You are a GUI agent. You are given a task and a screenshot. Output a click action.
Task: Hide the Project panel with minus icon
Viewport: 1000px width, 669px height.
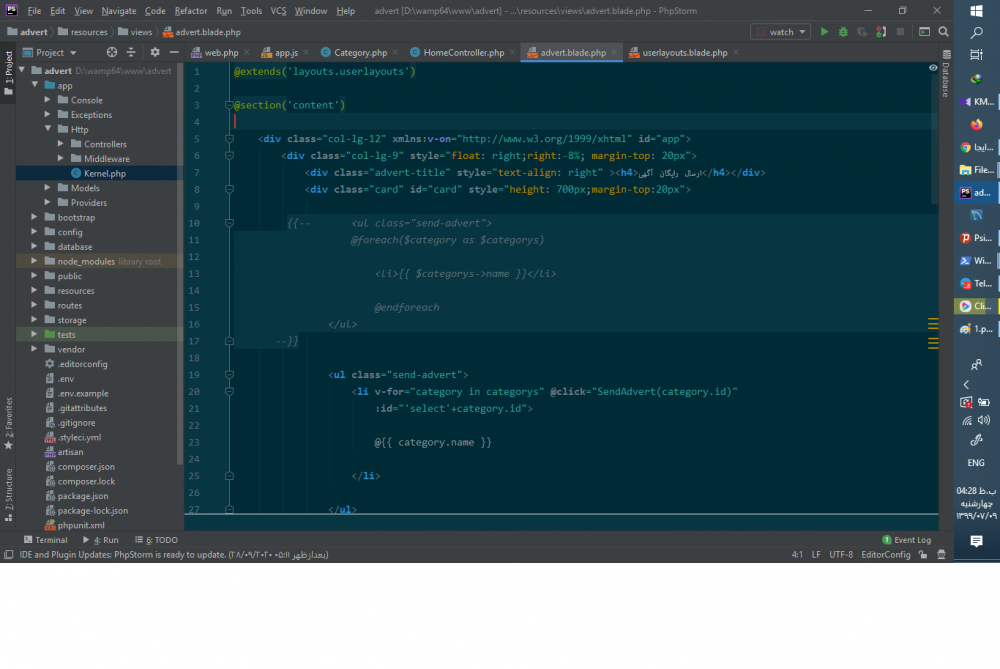173,52
